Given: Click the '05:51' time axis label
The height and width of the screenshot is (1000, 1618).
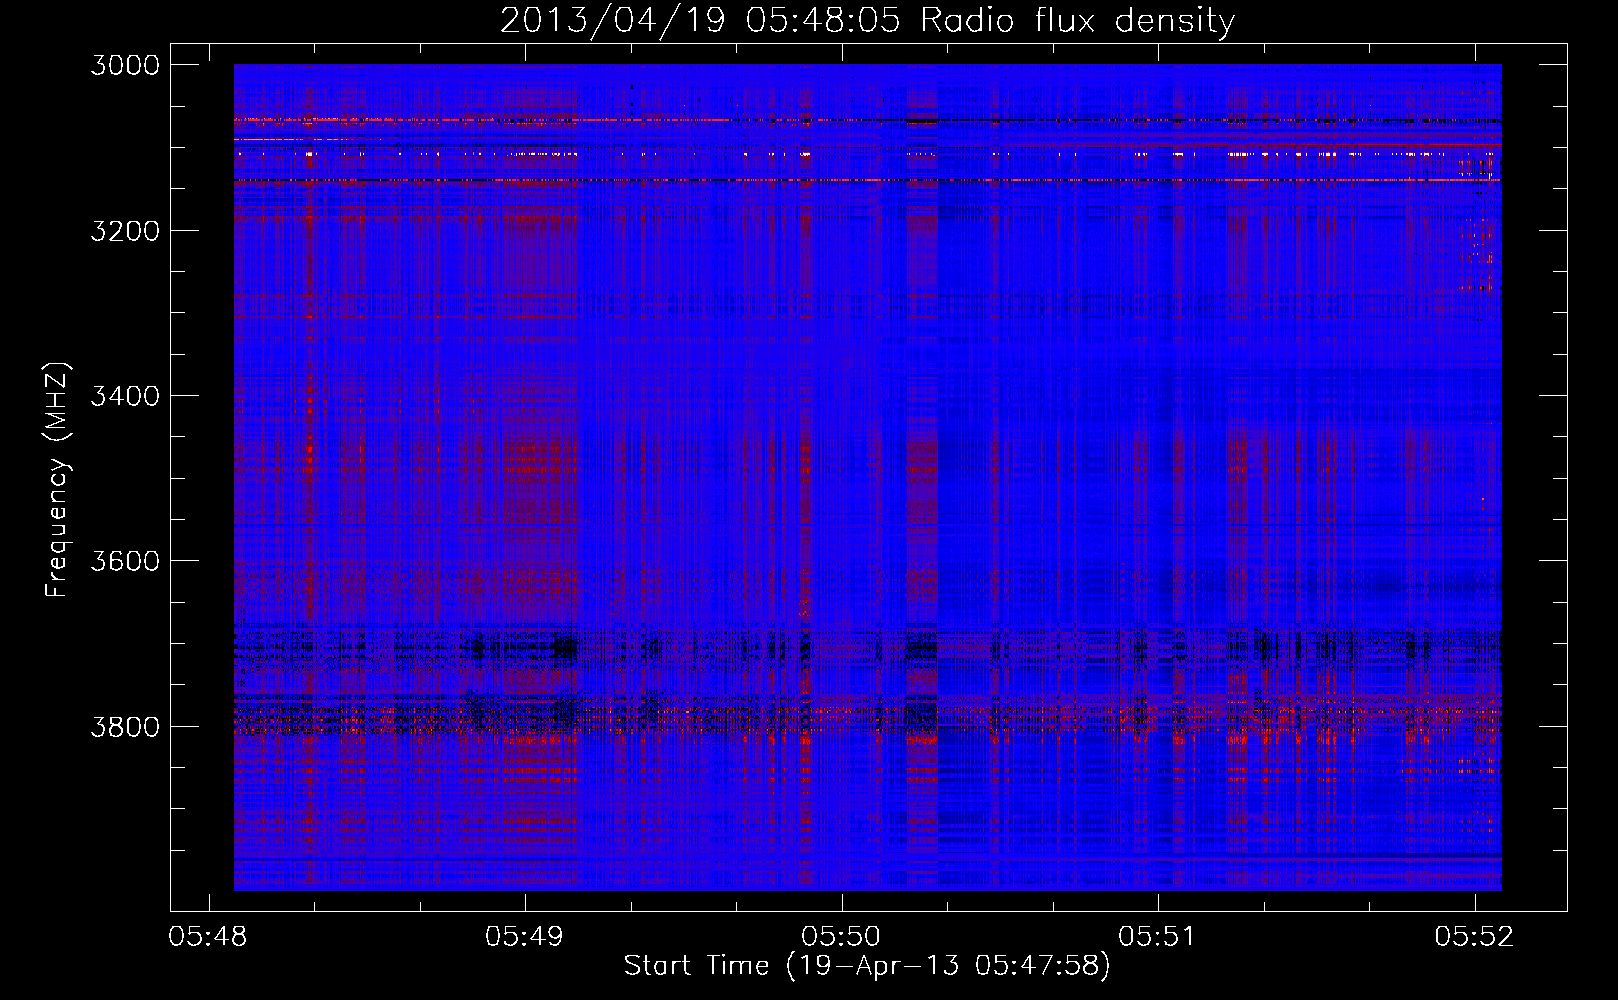Looking at the screenshot, I should [x=1157, y=937].
